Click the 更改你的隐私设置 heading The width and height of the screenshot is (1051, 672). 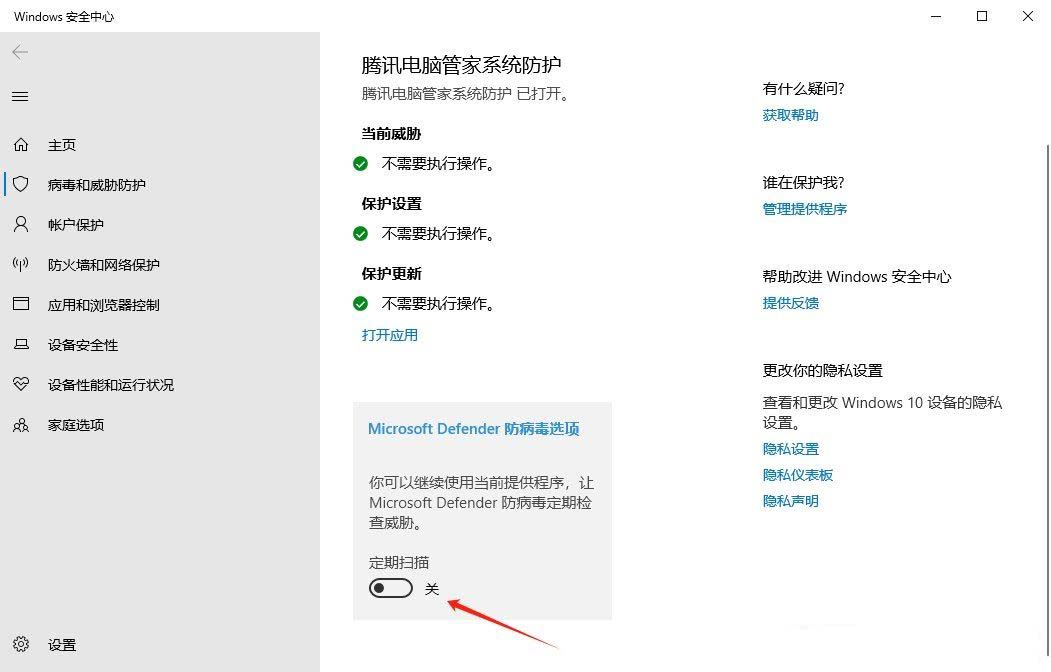[822, 370]
